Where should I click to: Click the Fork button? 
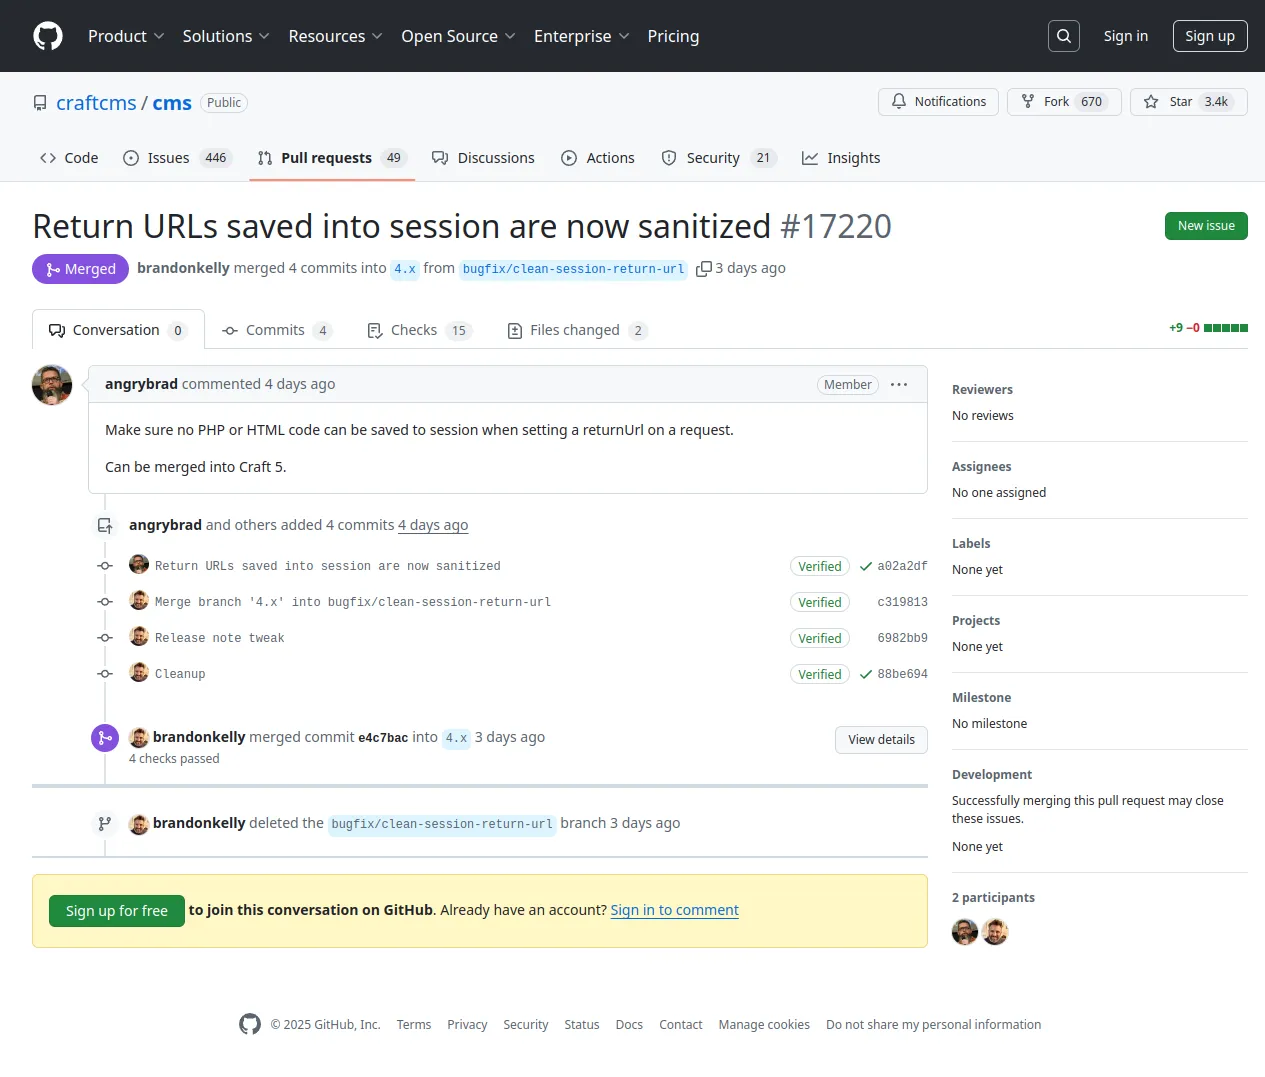(x=1064, y=102)
